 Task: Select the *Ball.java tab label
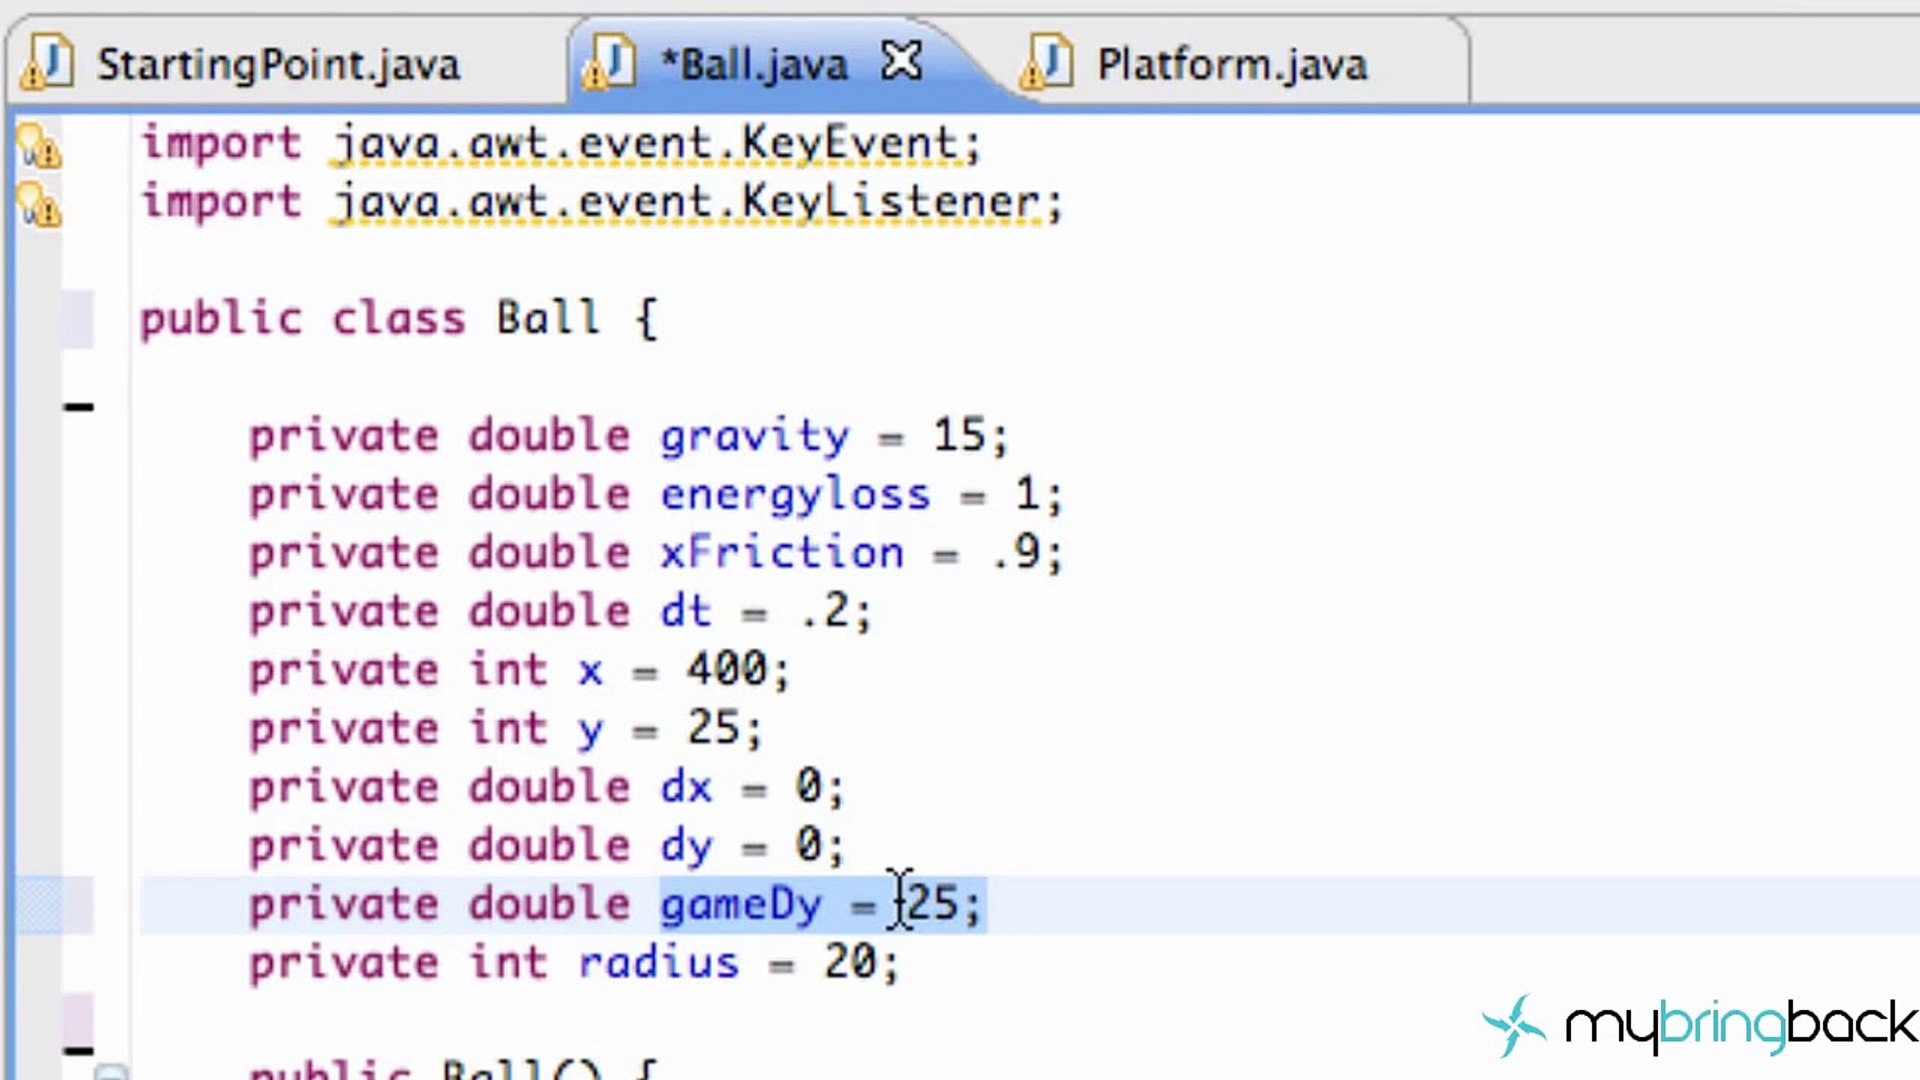coord(754,65)
